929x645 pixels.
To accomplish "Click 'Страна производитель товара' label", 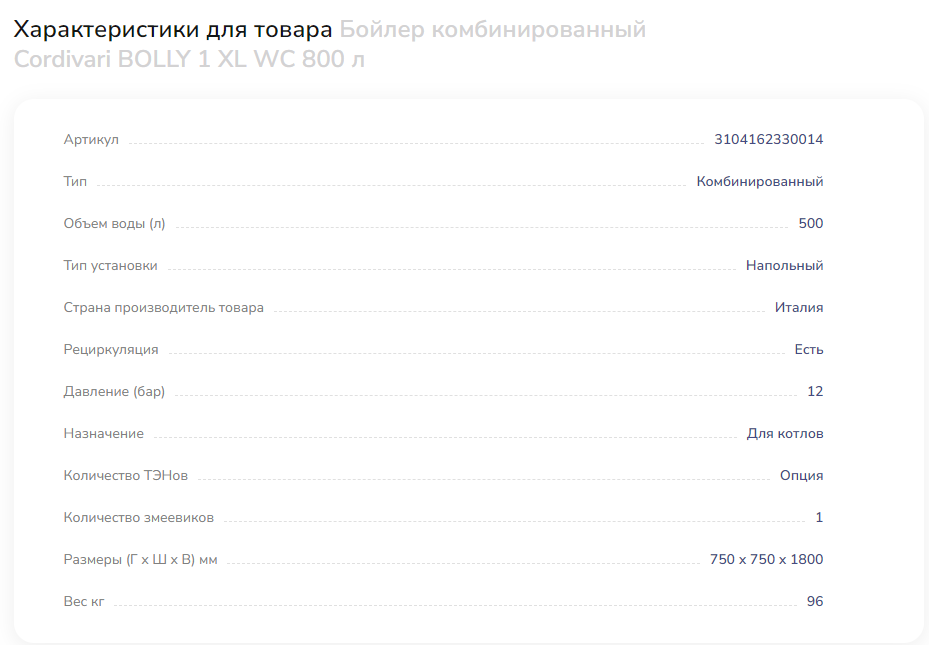I will (164, 308).
